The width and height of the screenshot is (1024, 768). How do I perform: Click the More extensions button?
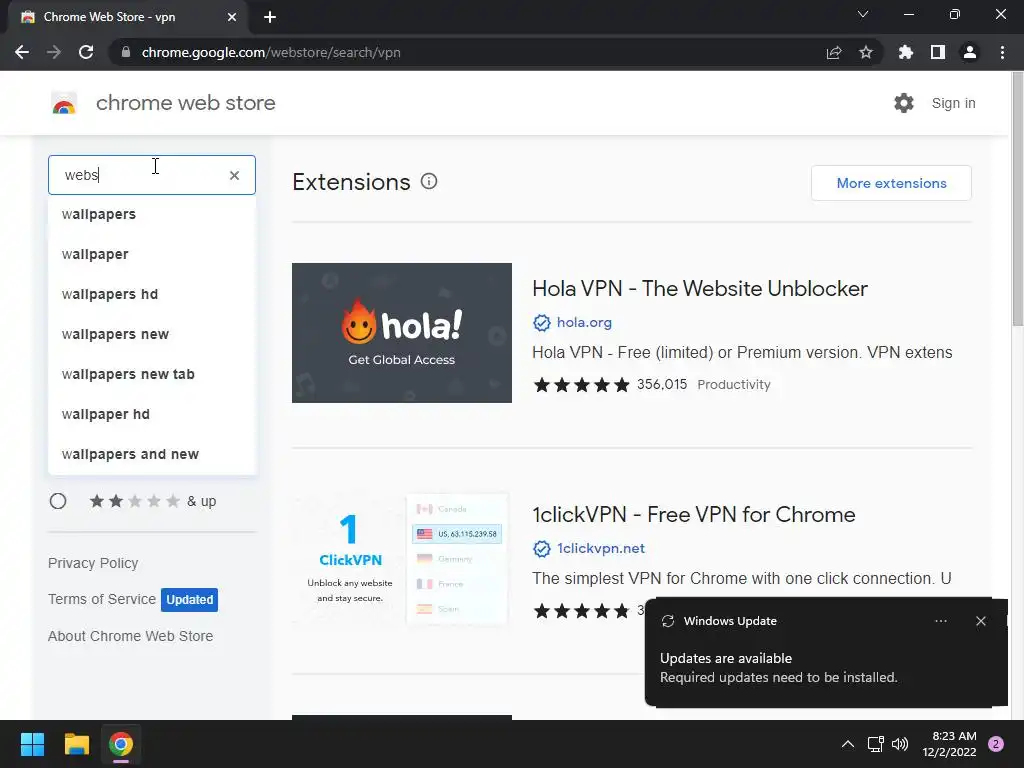[x=891, y=183]
